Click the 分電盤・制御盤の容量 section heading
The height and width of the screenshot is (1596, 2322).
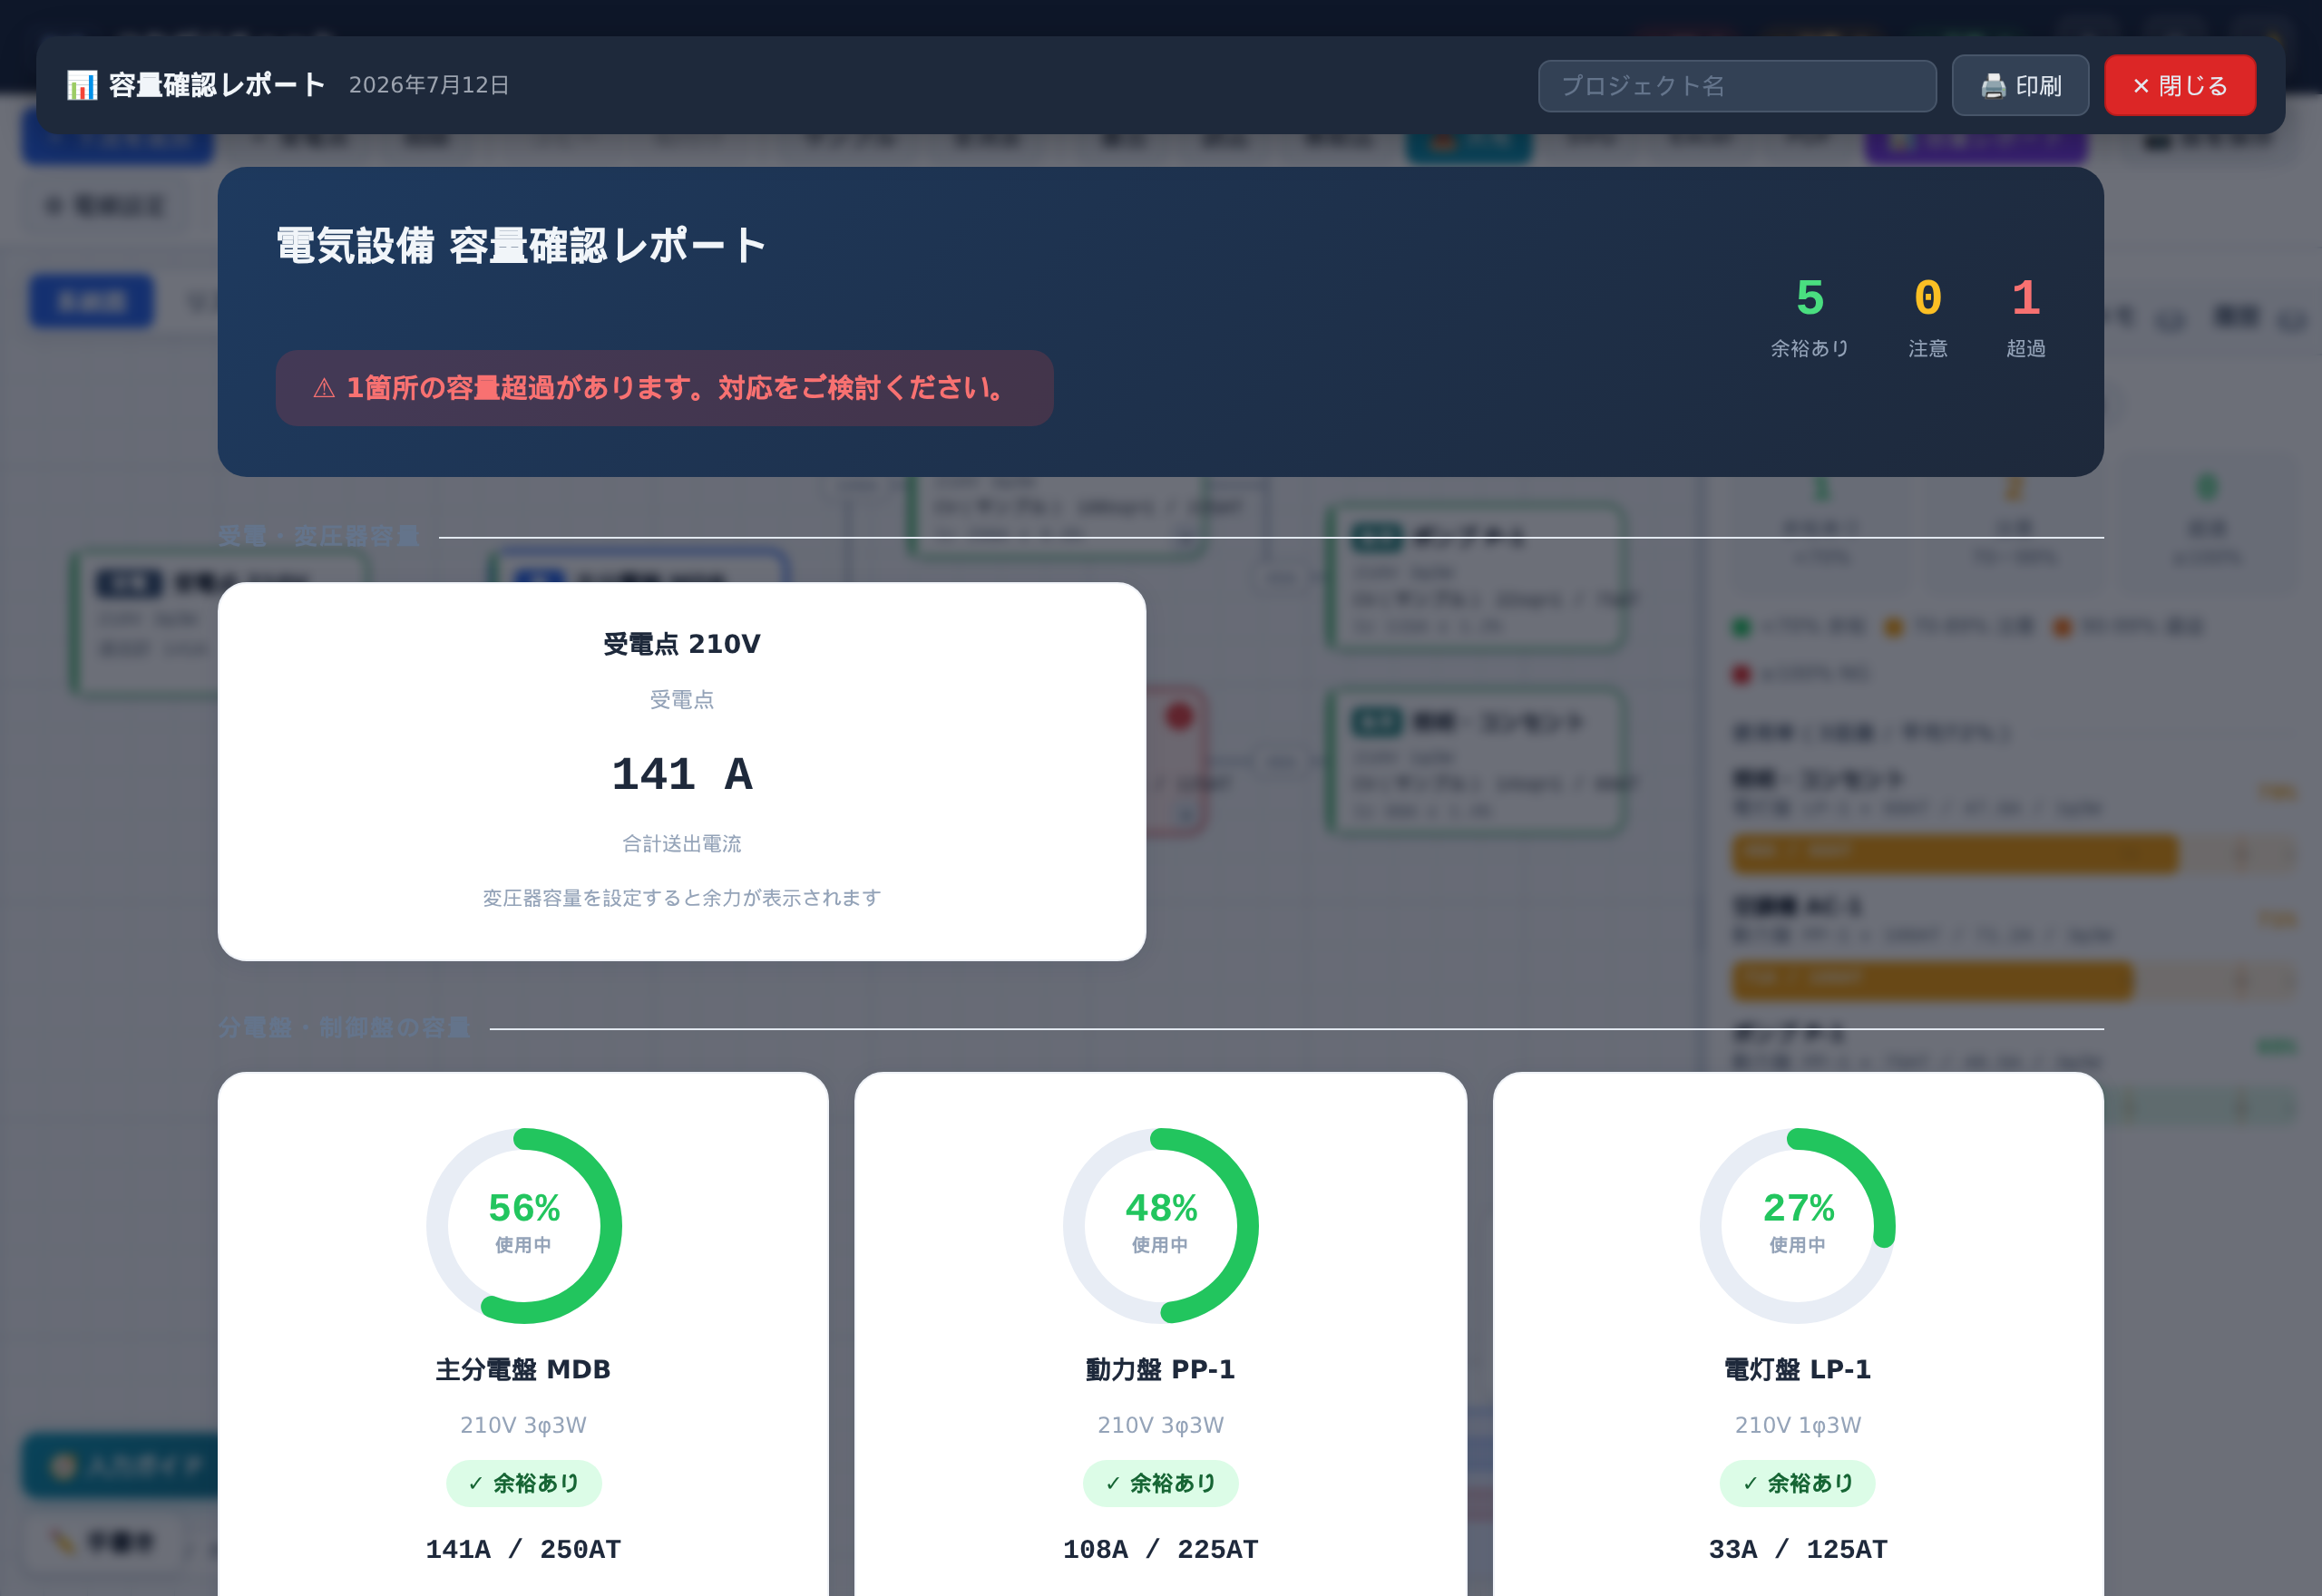click(344, 1027)
